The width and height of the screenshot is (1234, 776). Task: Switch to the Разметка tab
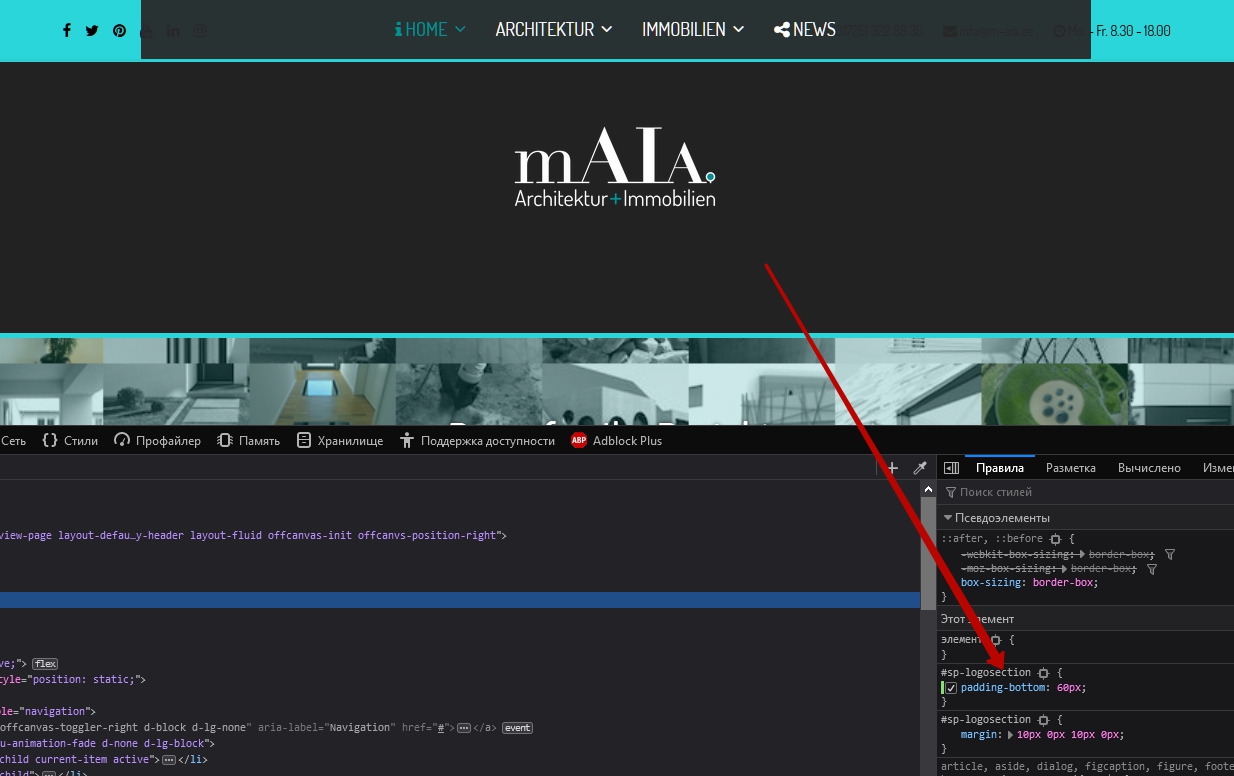point(1071,468)
